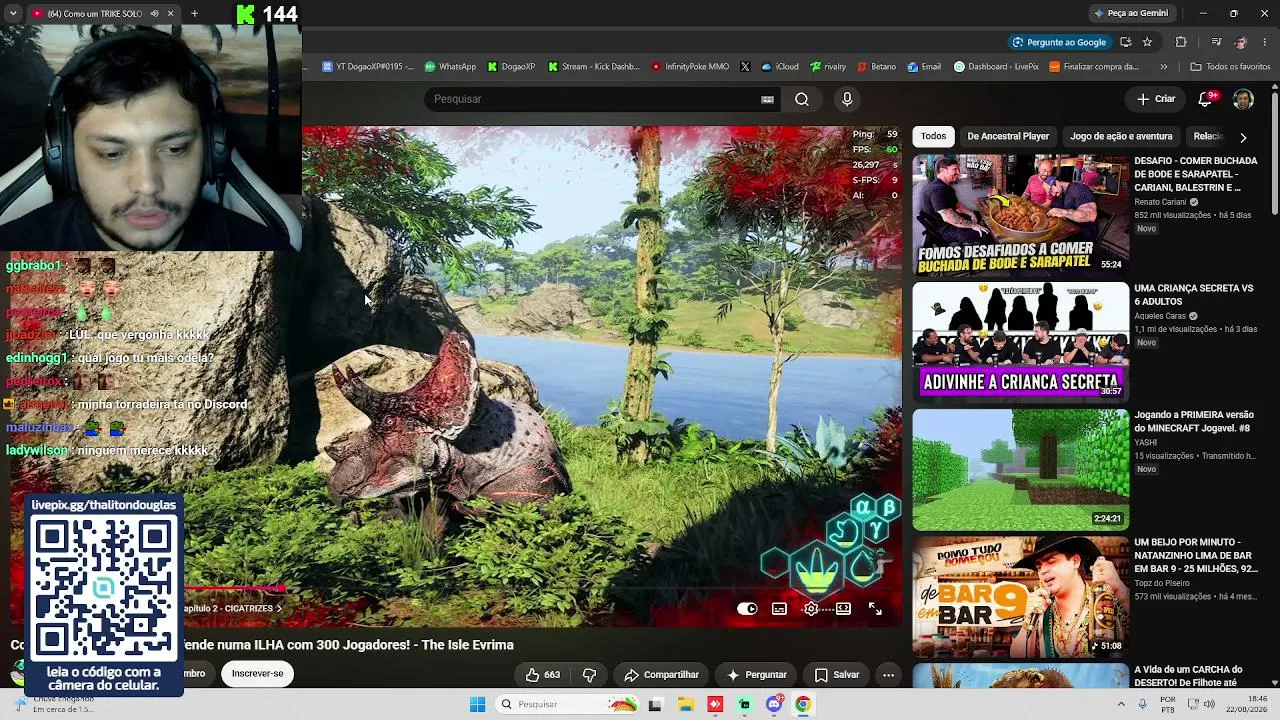Open the 'ADIVINHE A CRIANÇA SECRETA' thumbnail
This screenshot has width=1280, height=720.
coord(1020,341)
